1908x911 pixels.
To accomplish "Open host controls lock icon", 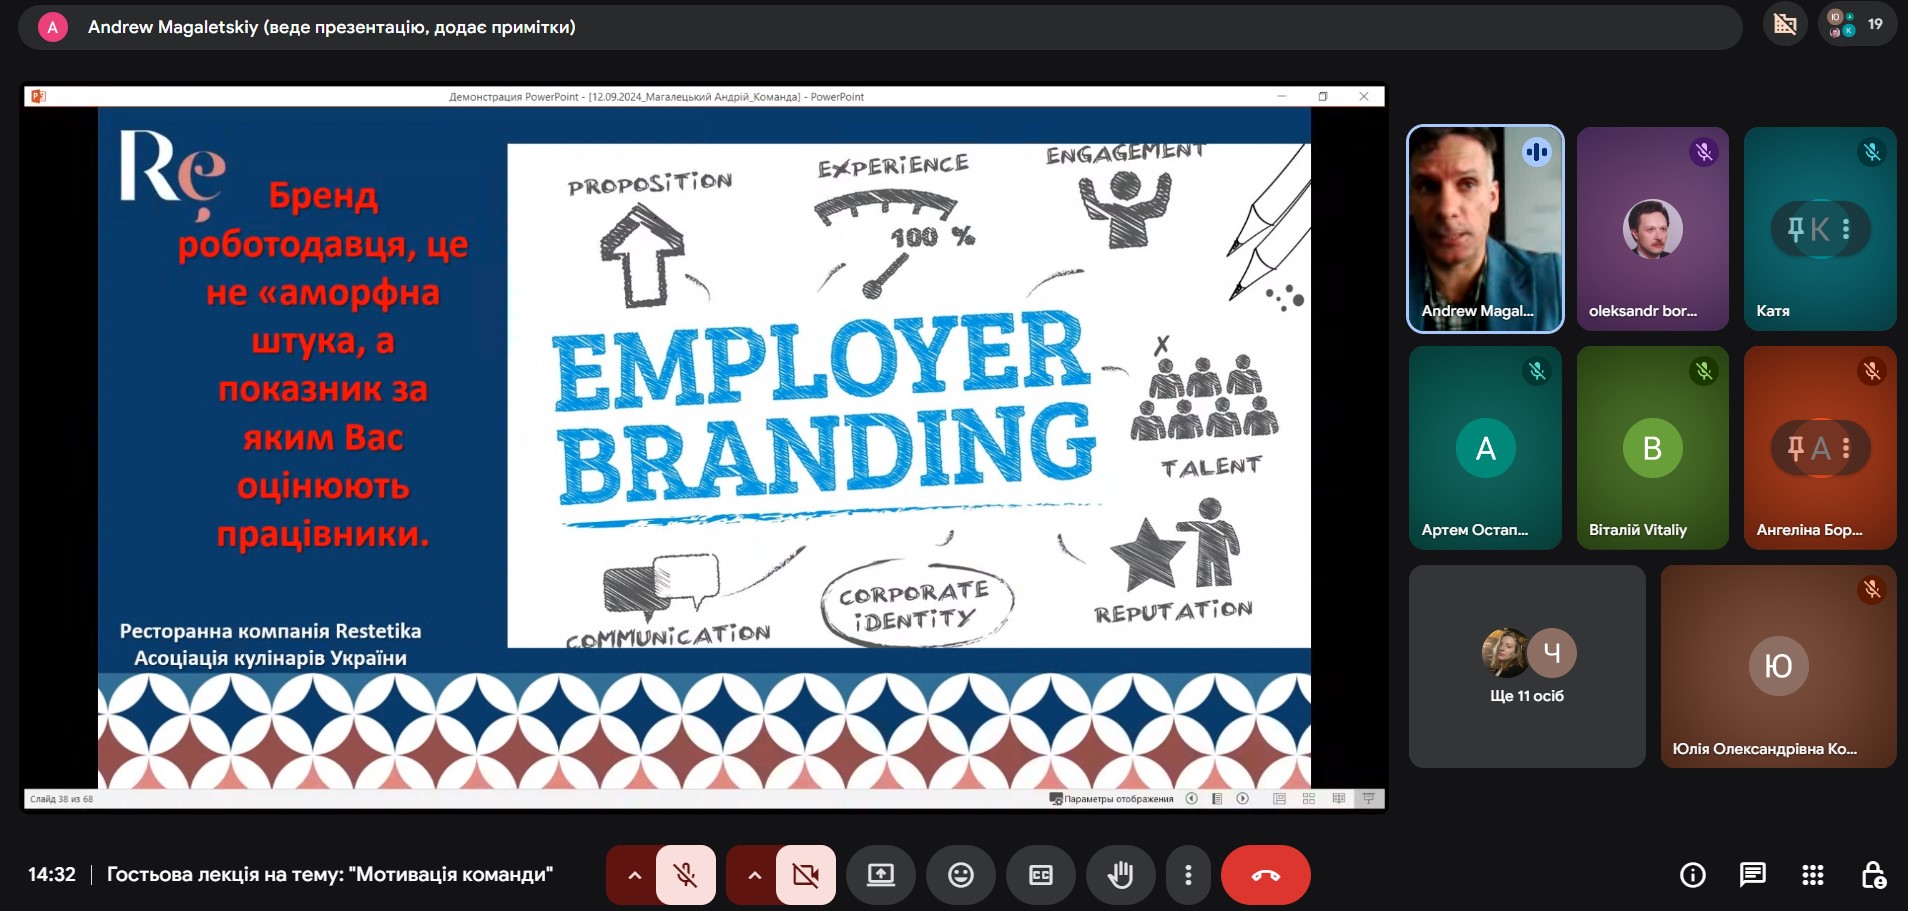I will pyautogui.click(x=1873, y=875).
